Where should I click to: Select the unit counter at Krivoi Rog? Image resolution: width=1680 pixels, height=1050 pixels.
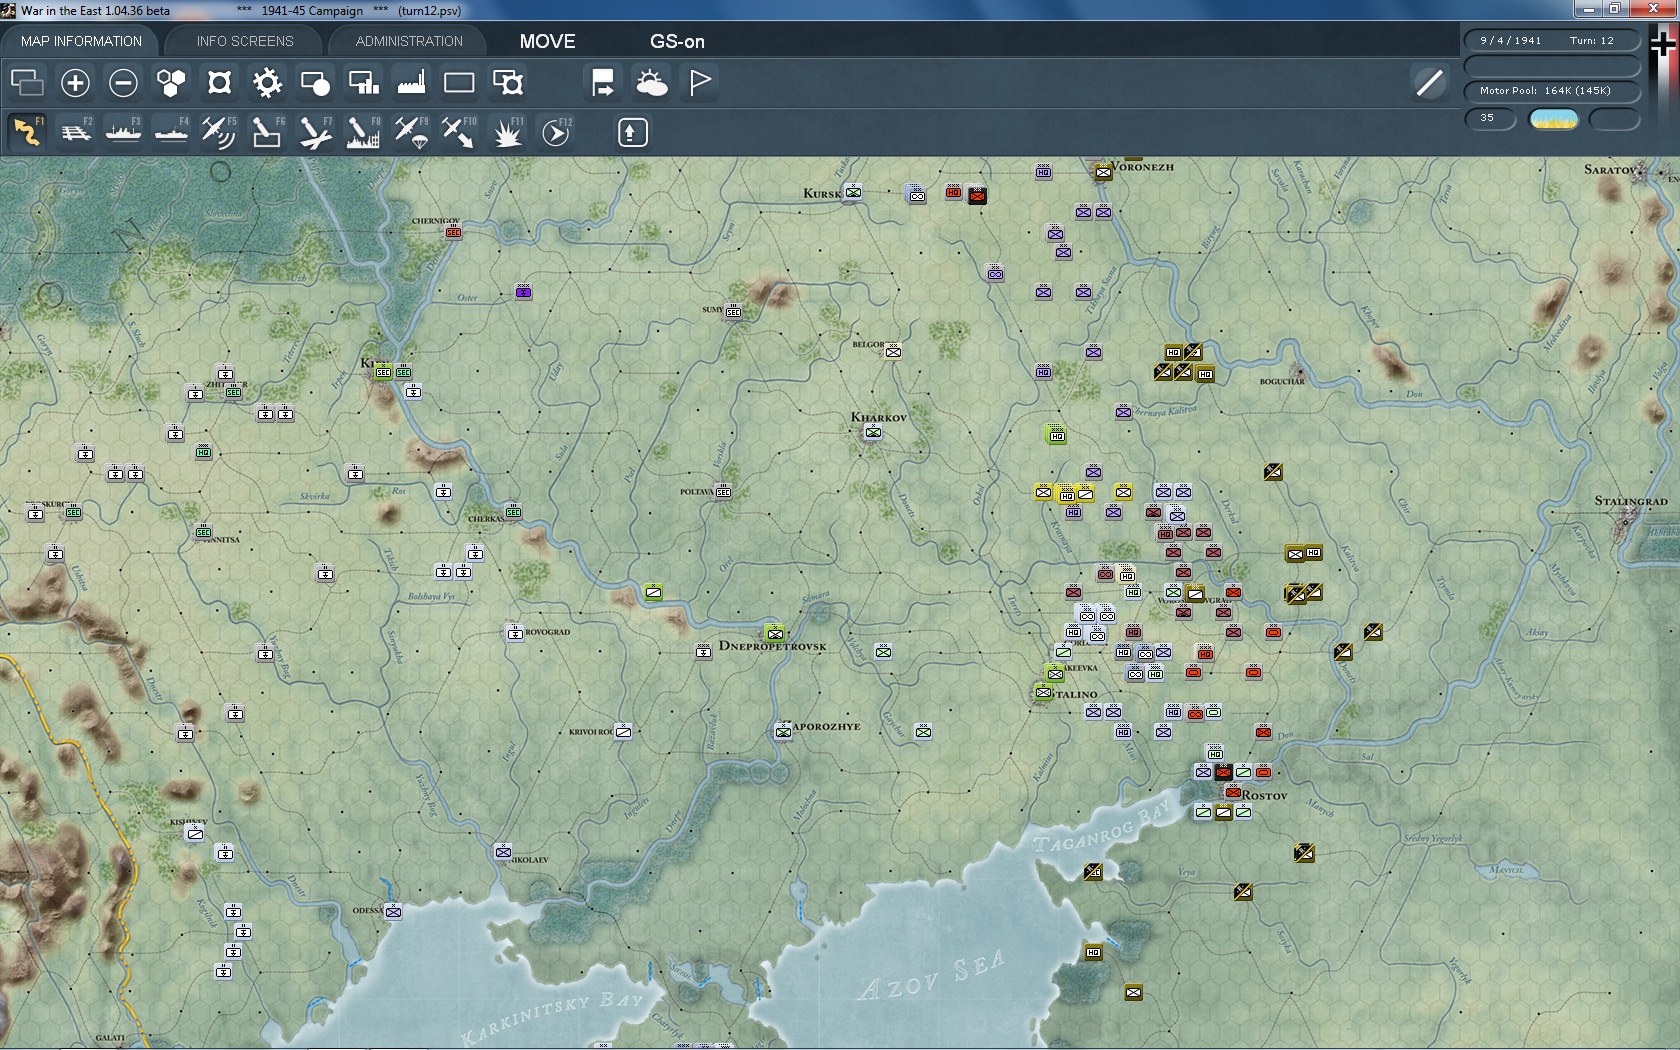coord(623,731)
